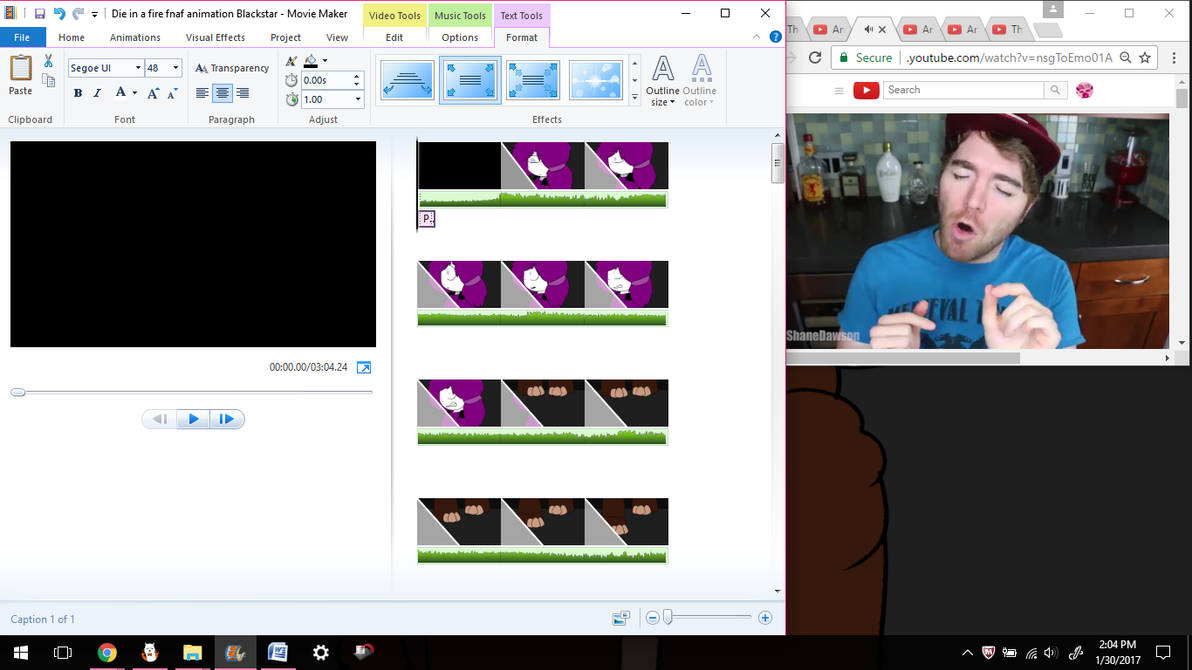Image resolution: width=1192 pixels, height=670 pixels.
Task: Switch to the Visual Effects tab
Action: coord(215,37)
